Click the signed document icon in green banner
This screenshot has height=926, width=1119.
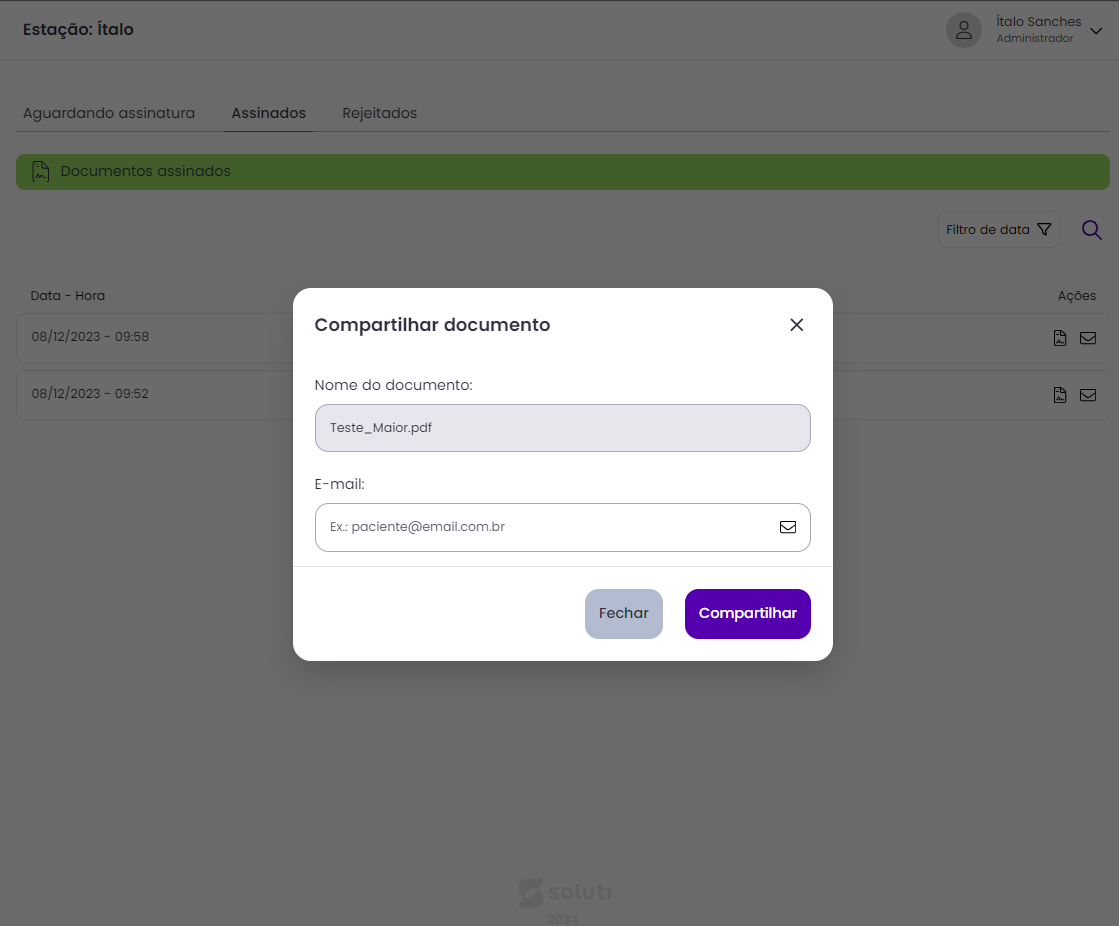click(40, 172)
